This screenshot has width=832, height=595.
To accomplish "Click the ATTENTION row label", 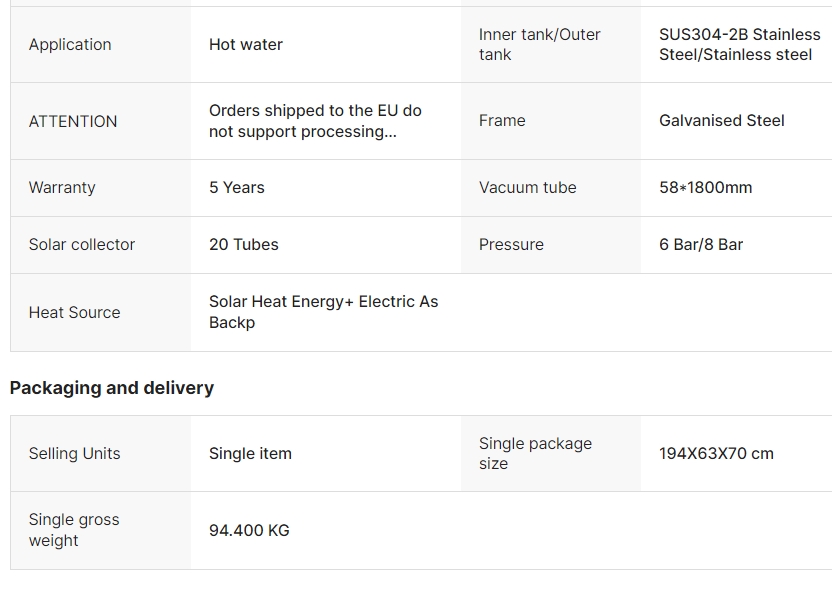I will pyautogui.click(x=73, y=121).
